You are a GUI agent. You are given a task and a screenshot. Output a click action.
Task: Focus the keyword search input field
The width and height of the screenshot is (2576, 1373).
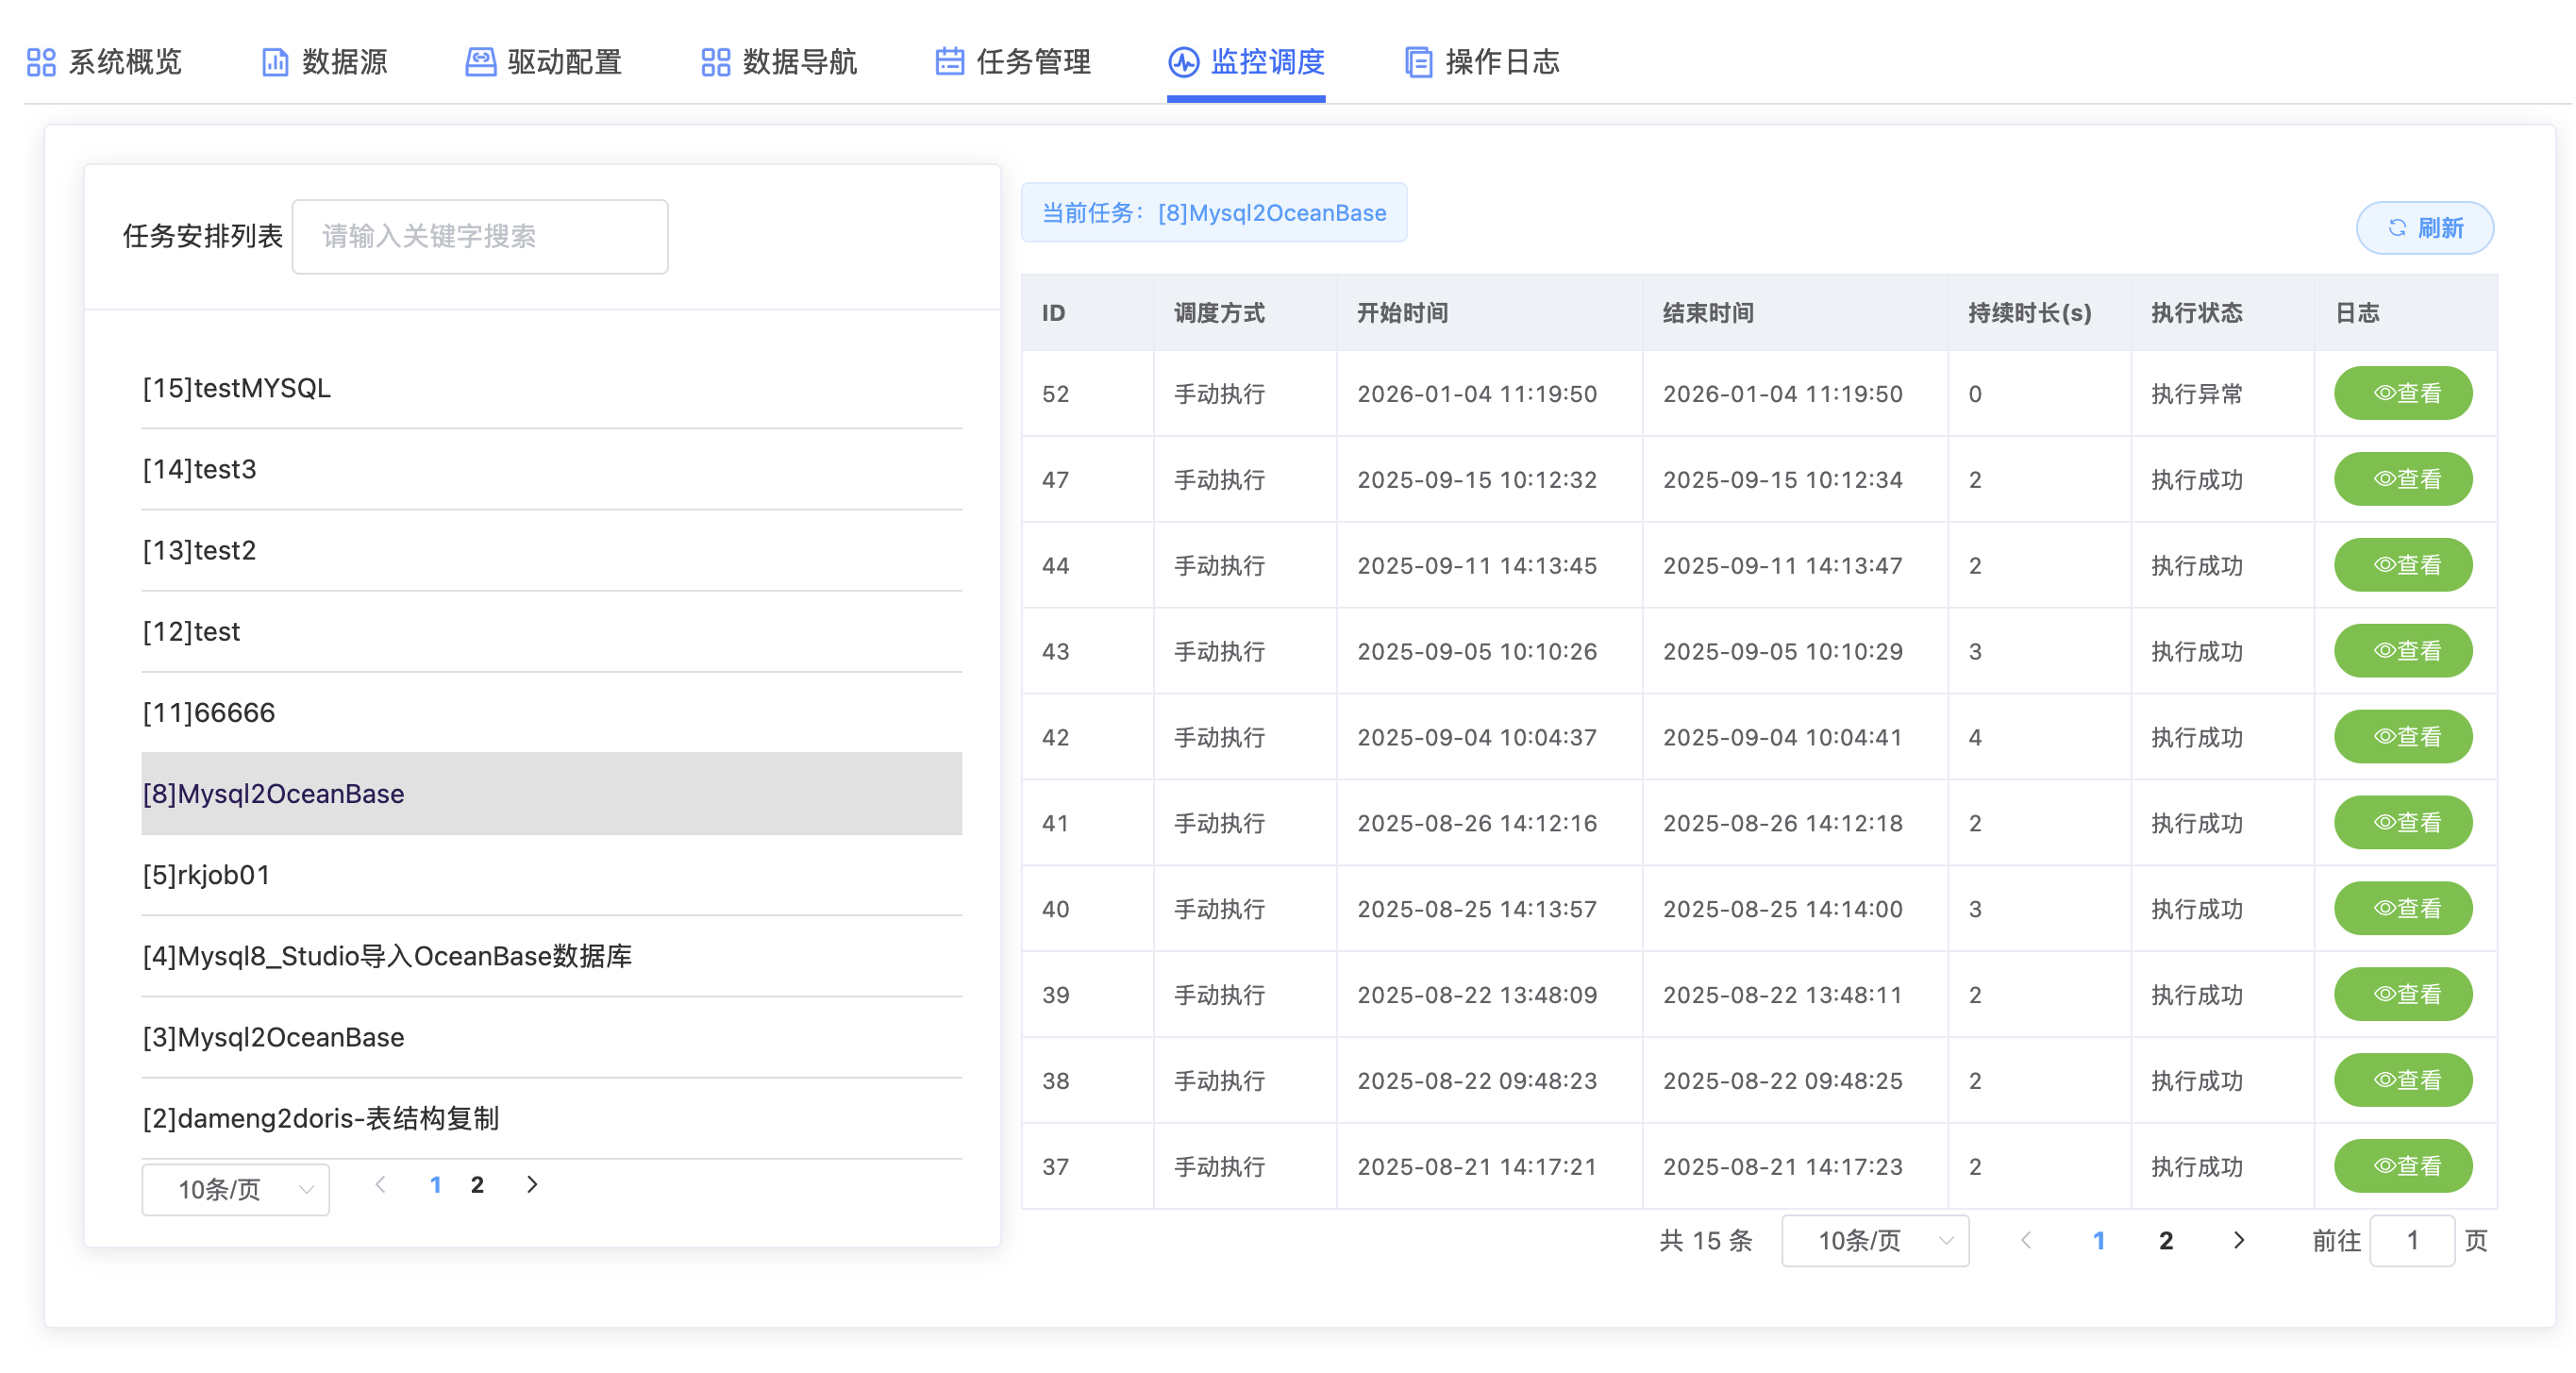tap(480, 236)
